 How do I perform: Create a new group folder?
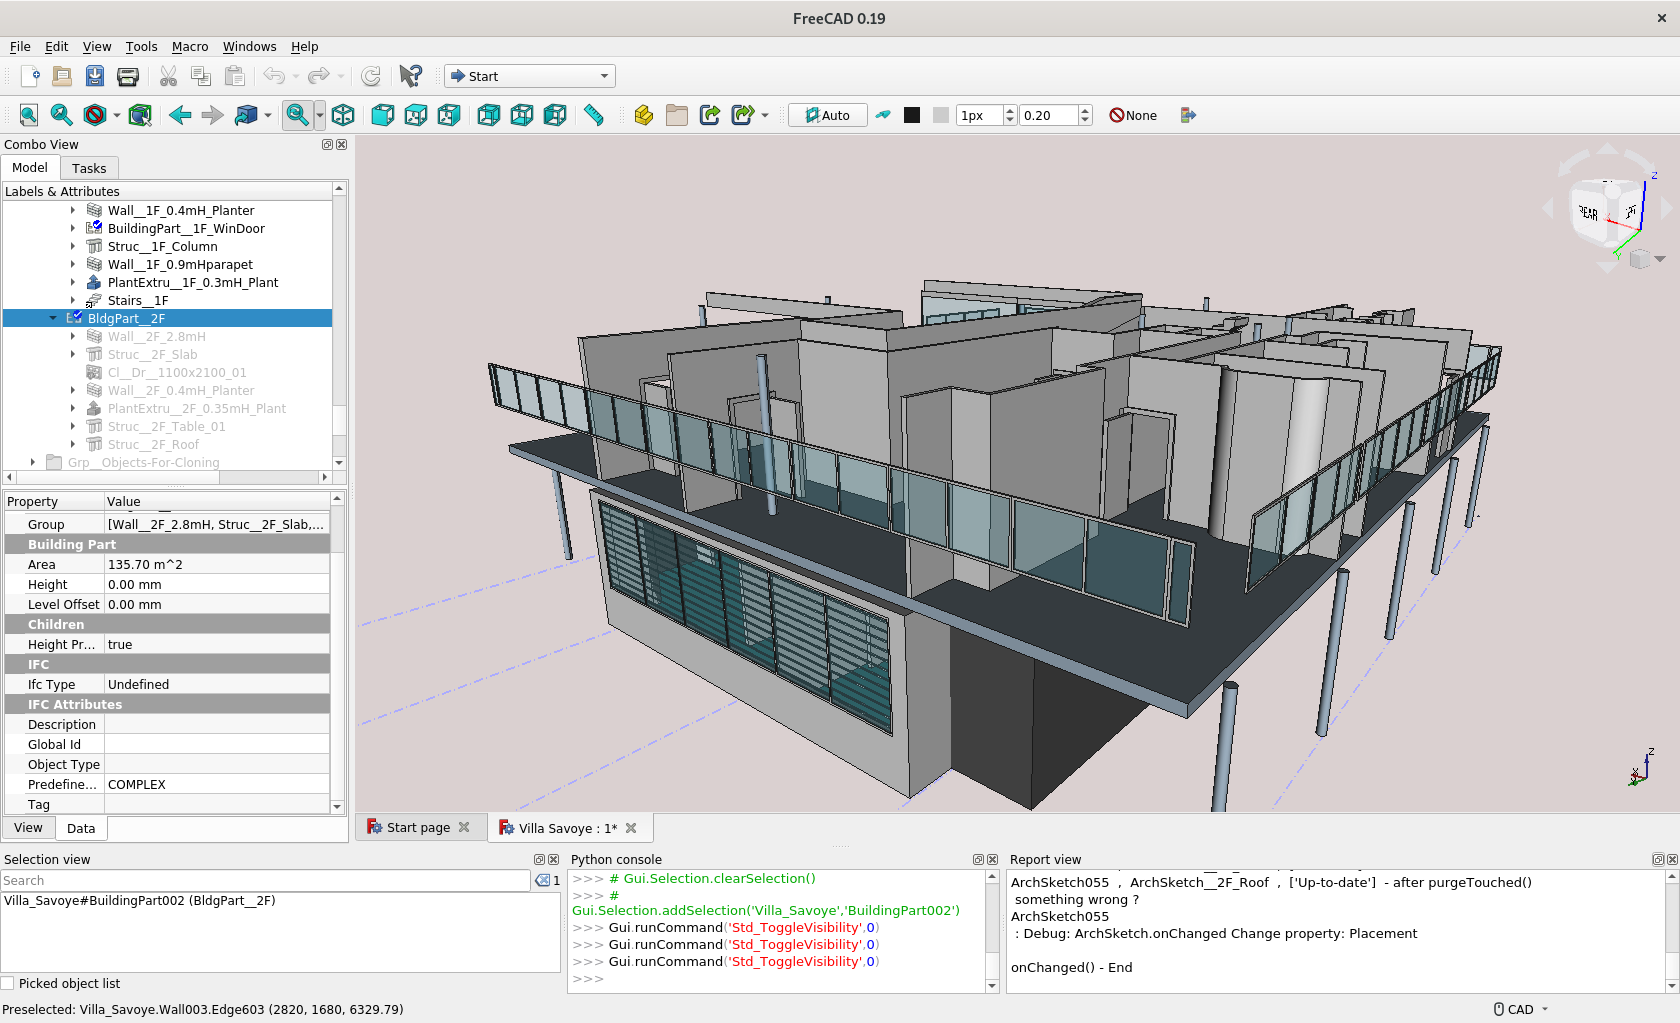tap(677, 115)
